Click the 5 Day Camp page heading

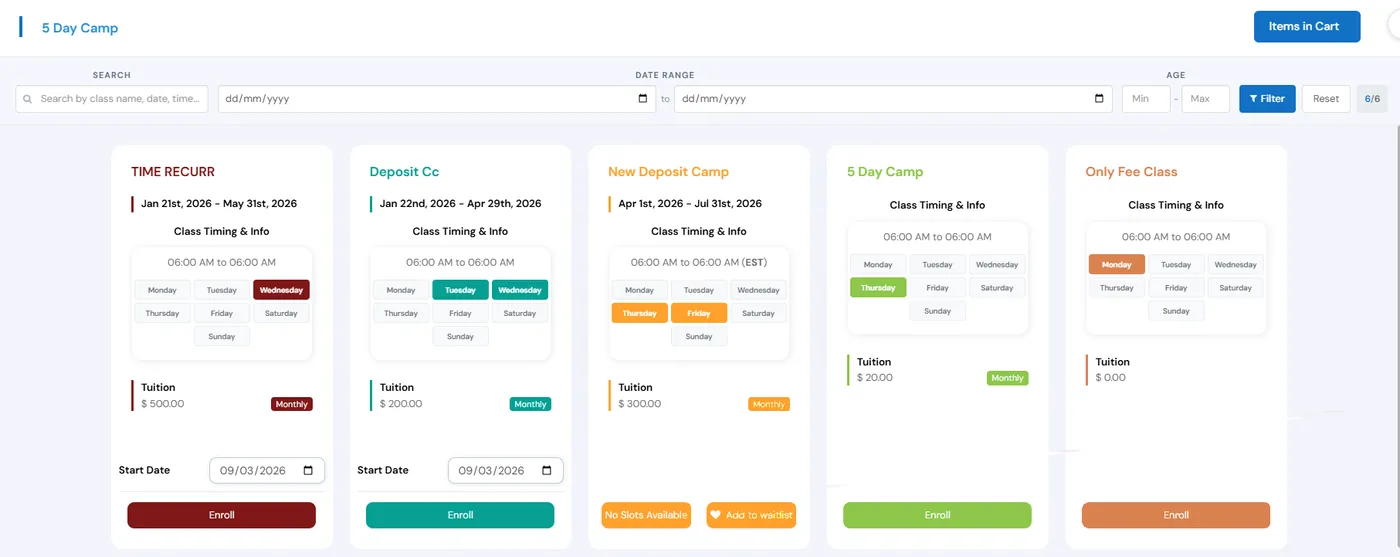tap(80, 28)
